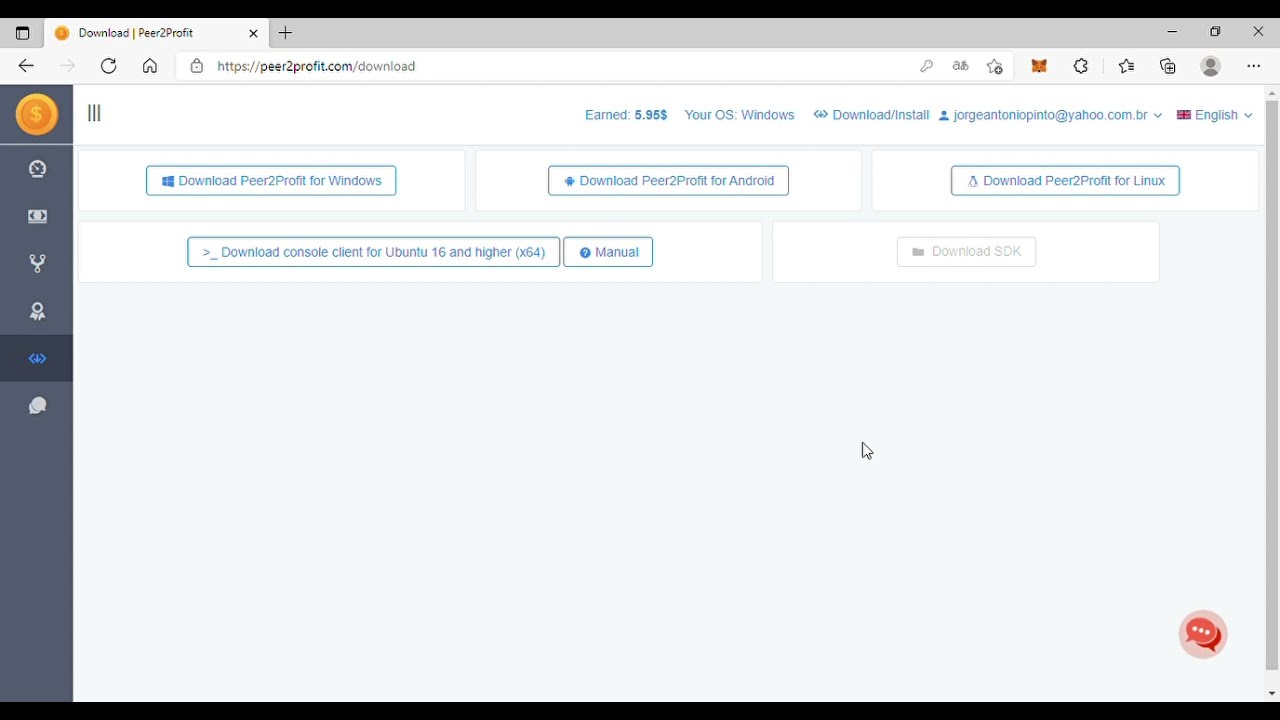Open the translate page icon
The width and height of the screenshot is (1280, 720).
(x=961, y=66)
